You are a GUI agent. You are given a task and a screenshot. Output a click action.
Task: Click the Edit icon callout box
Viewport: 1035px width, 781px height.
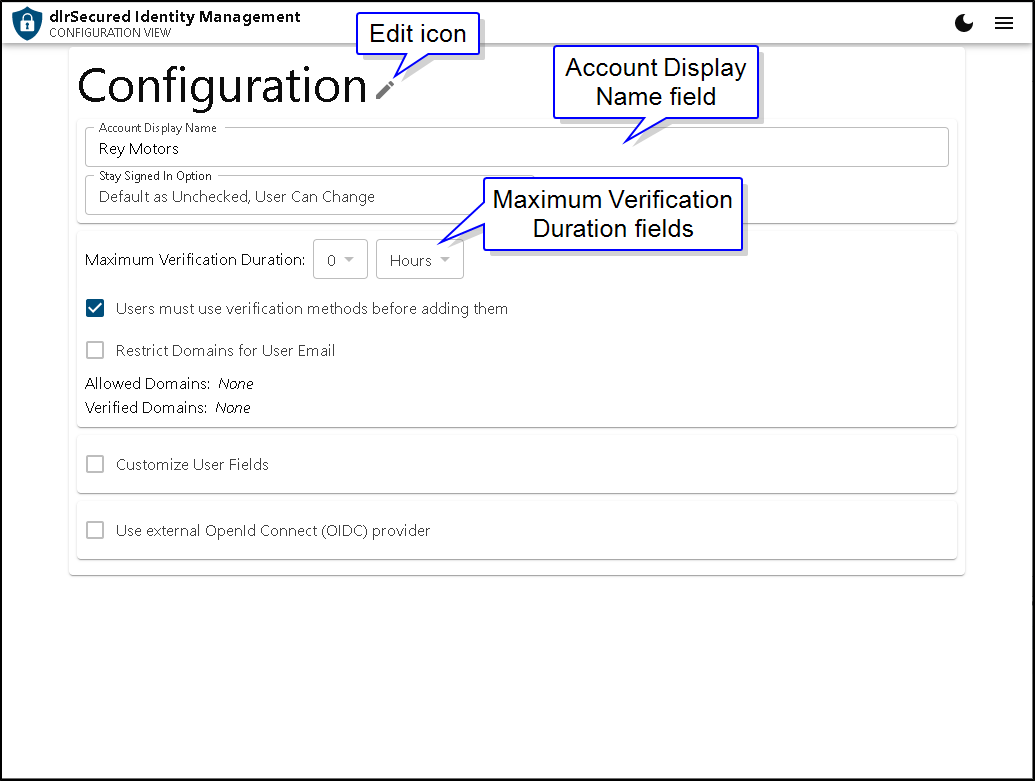click(418, 34)
